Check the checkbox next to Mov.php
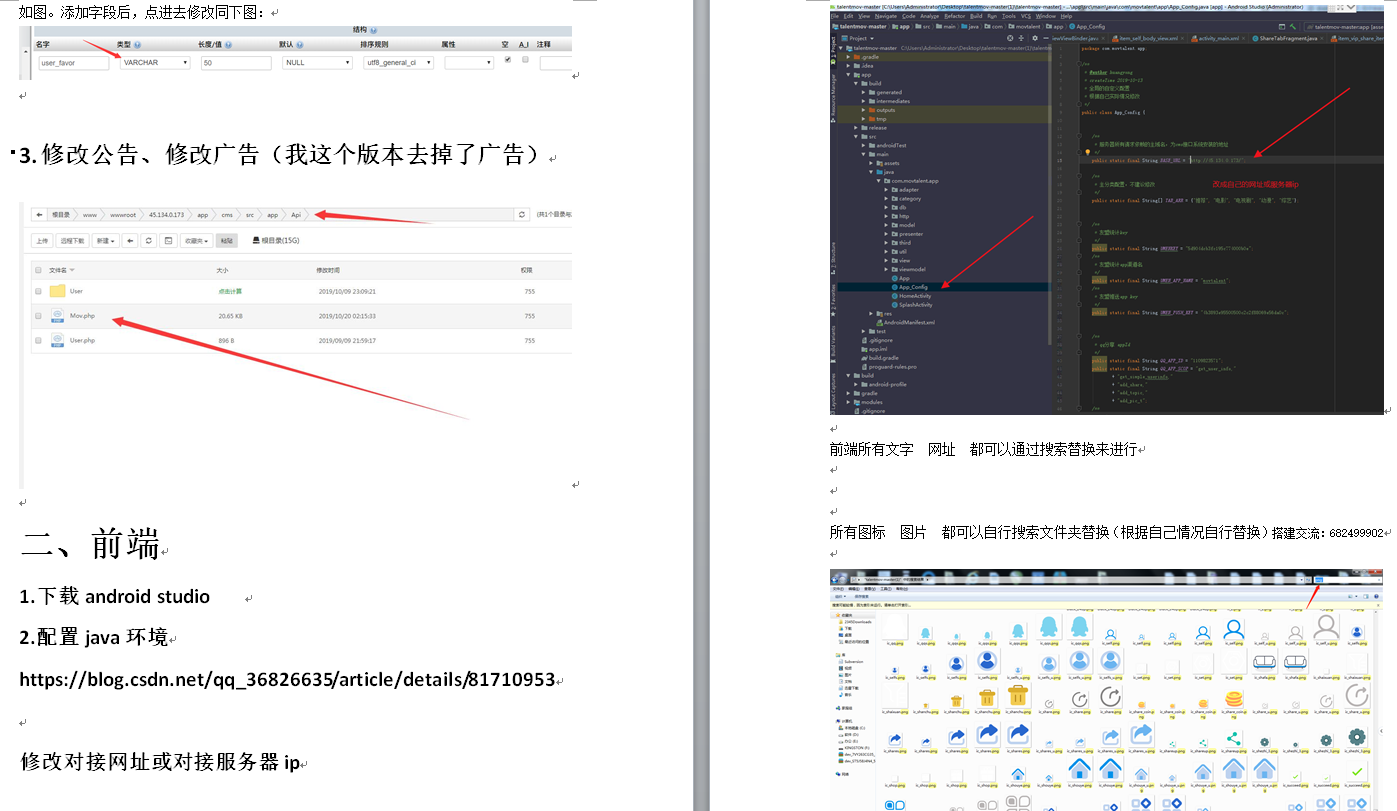1397x811 pixels. coord(39,317)
